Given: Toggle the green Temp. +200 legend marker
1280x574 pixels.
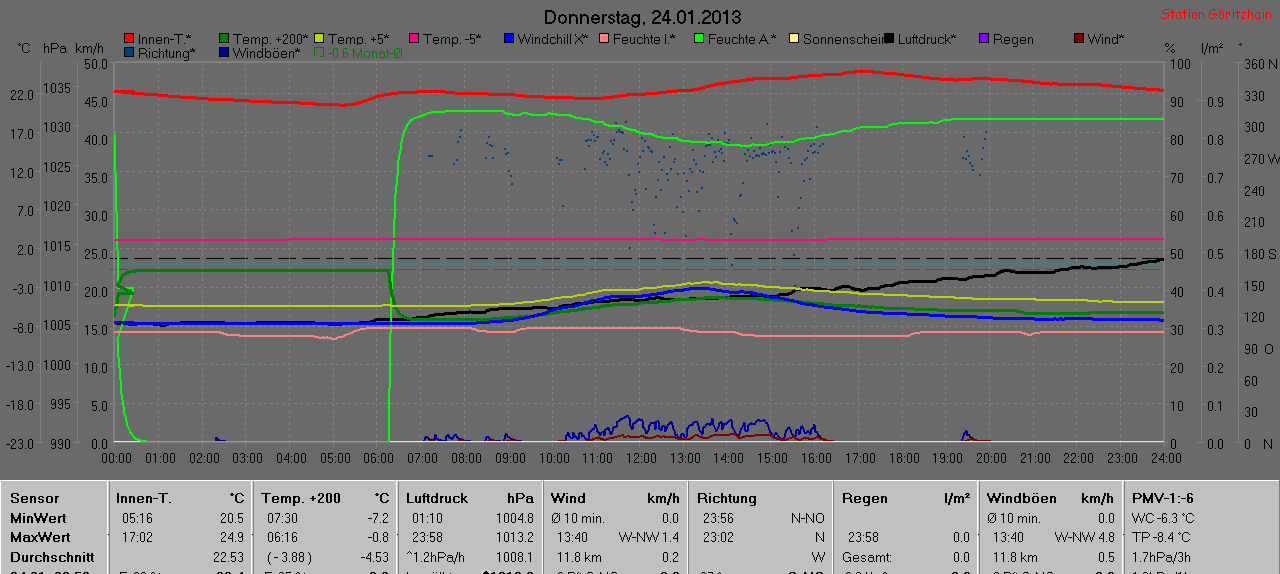Looking at the screenshot, I should (224, 39).
